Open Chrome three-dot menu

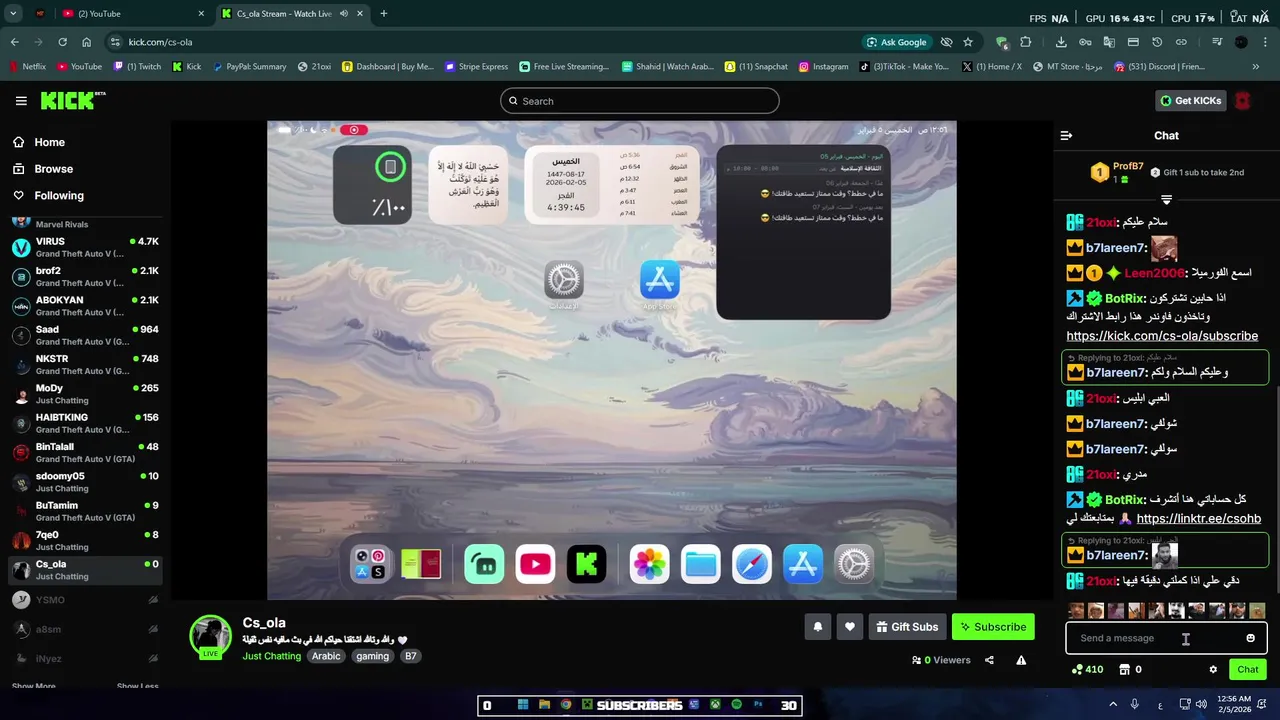1266,42
